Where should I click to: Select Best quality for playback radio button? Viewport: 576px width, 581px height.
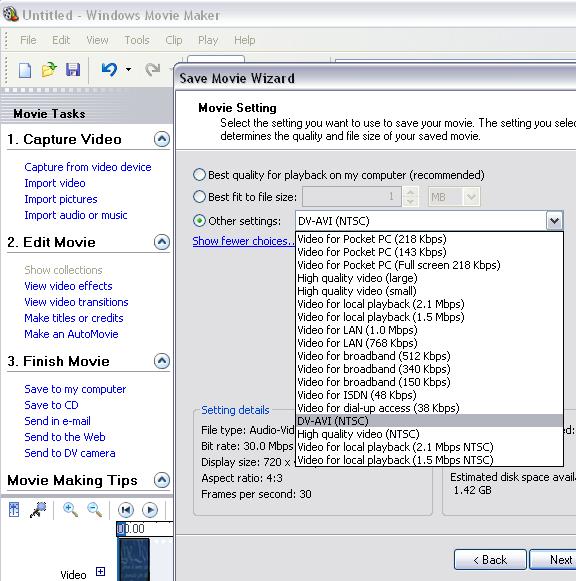point(199,175)
